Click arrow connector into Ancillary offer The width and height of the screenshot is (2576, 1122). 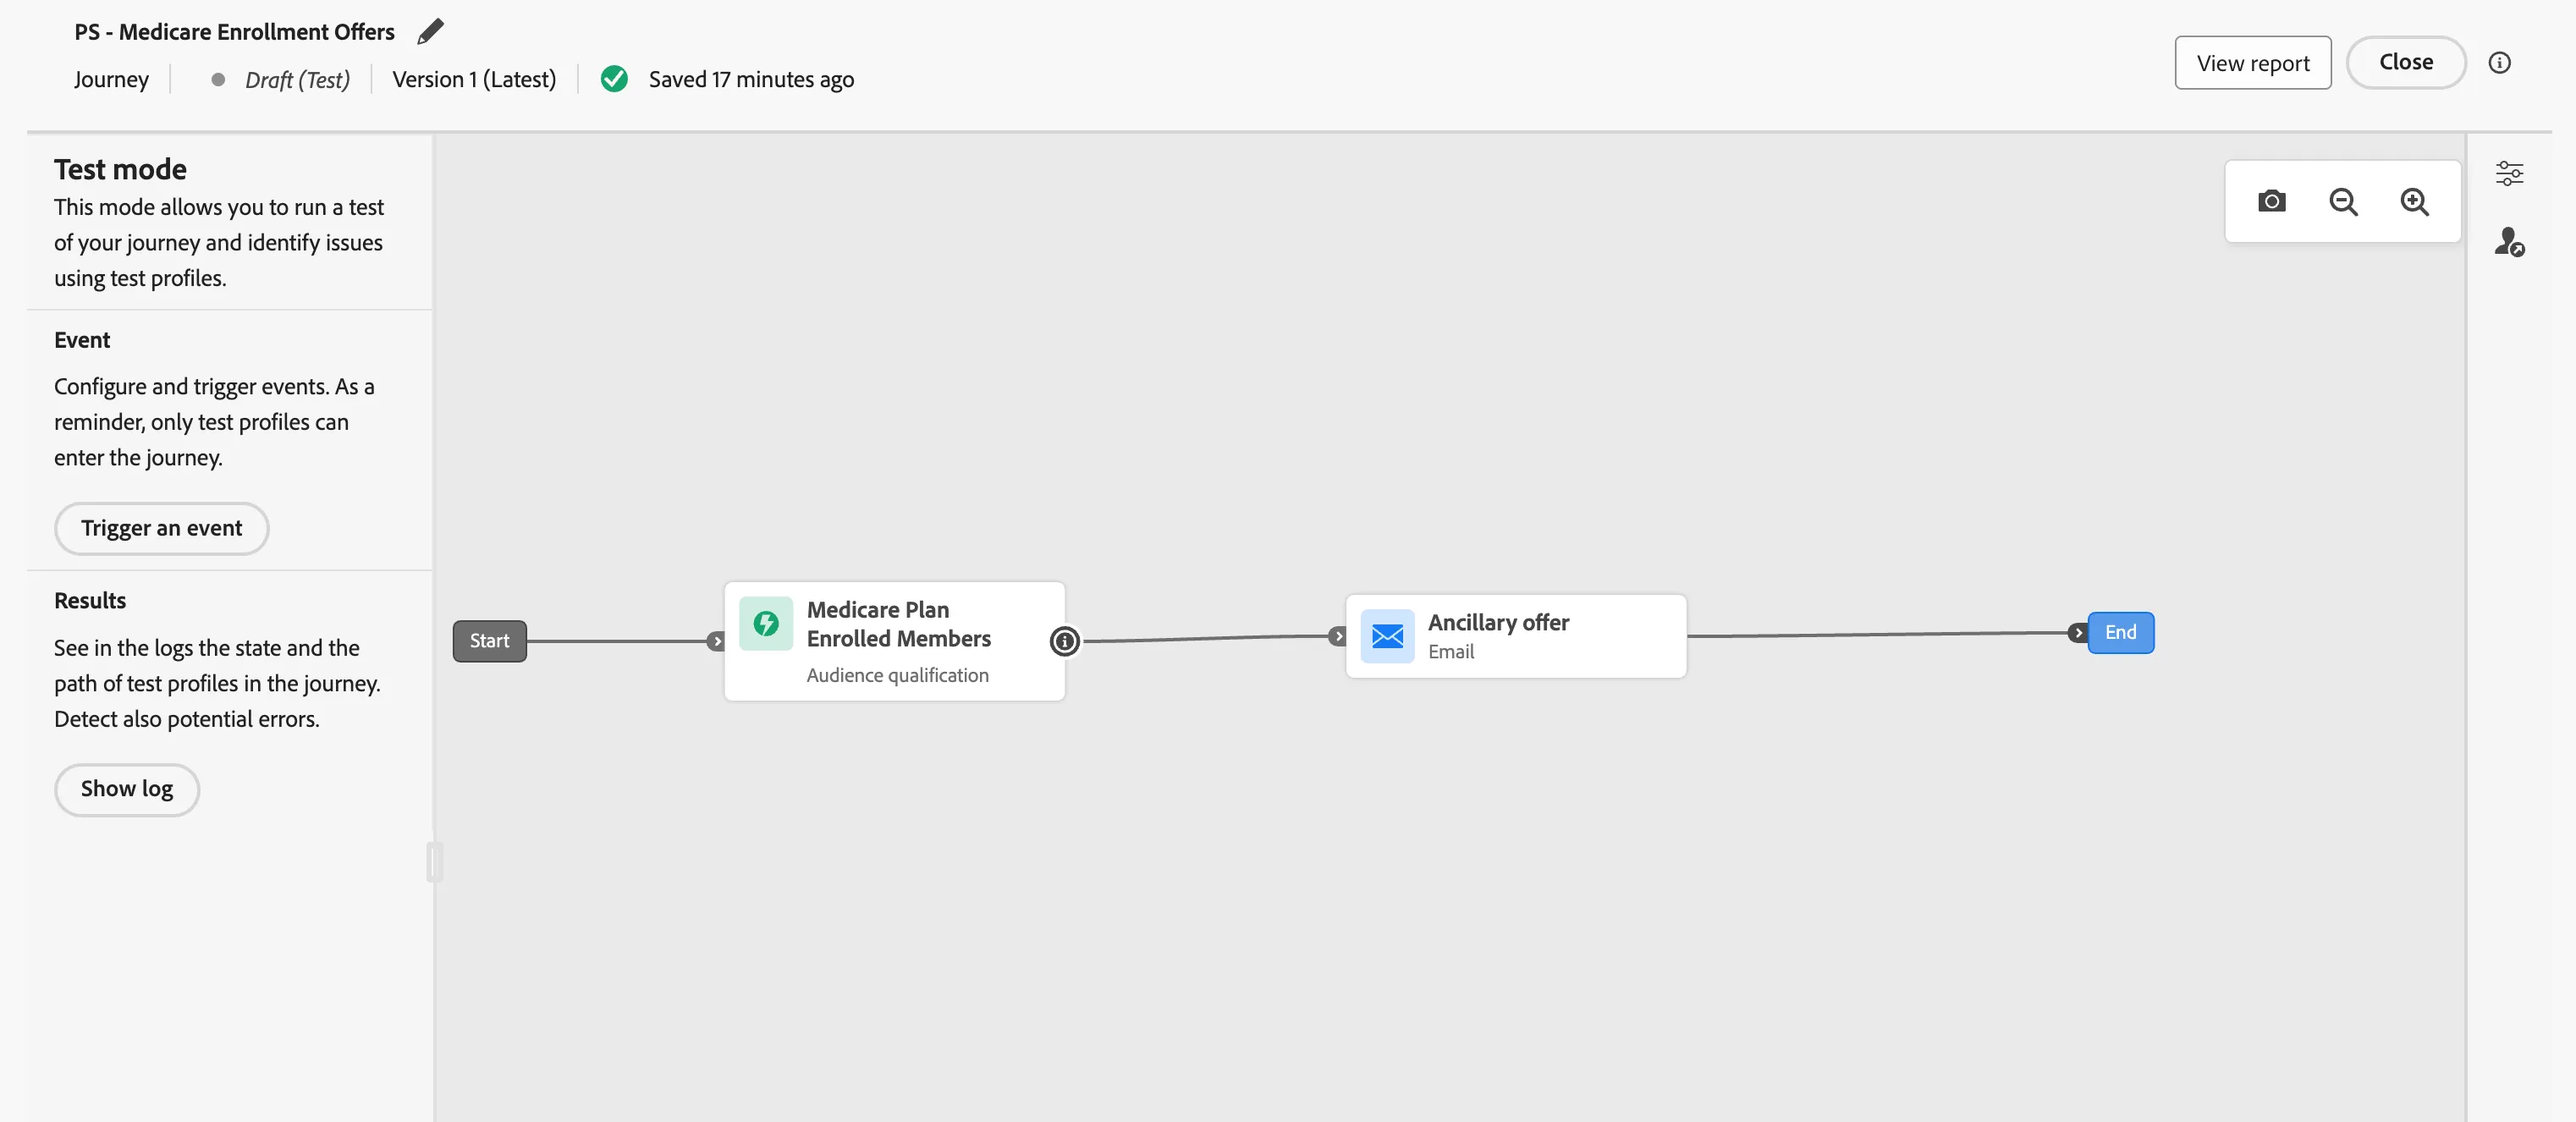point(1337,636)
